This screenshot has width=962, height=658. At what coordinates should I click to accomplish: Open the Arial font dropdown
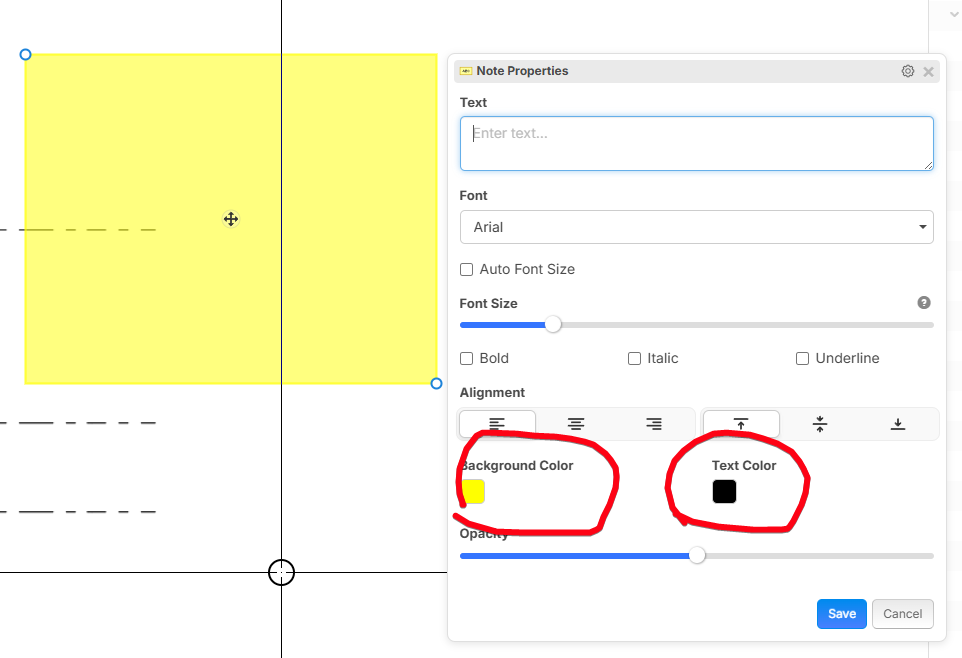click(696, 227)
